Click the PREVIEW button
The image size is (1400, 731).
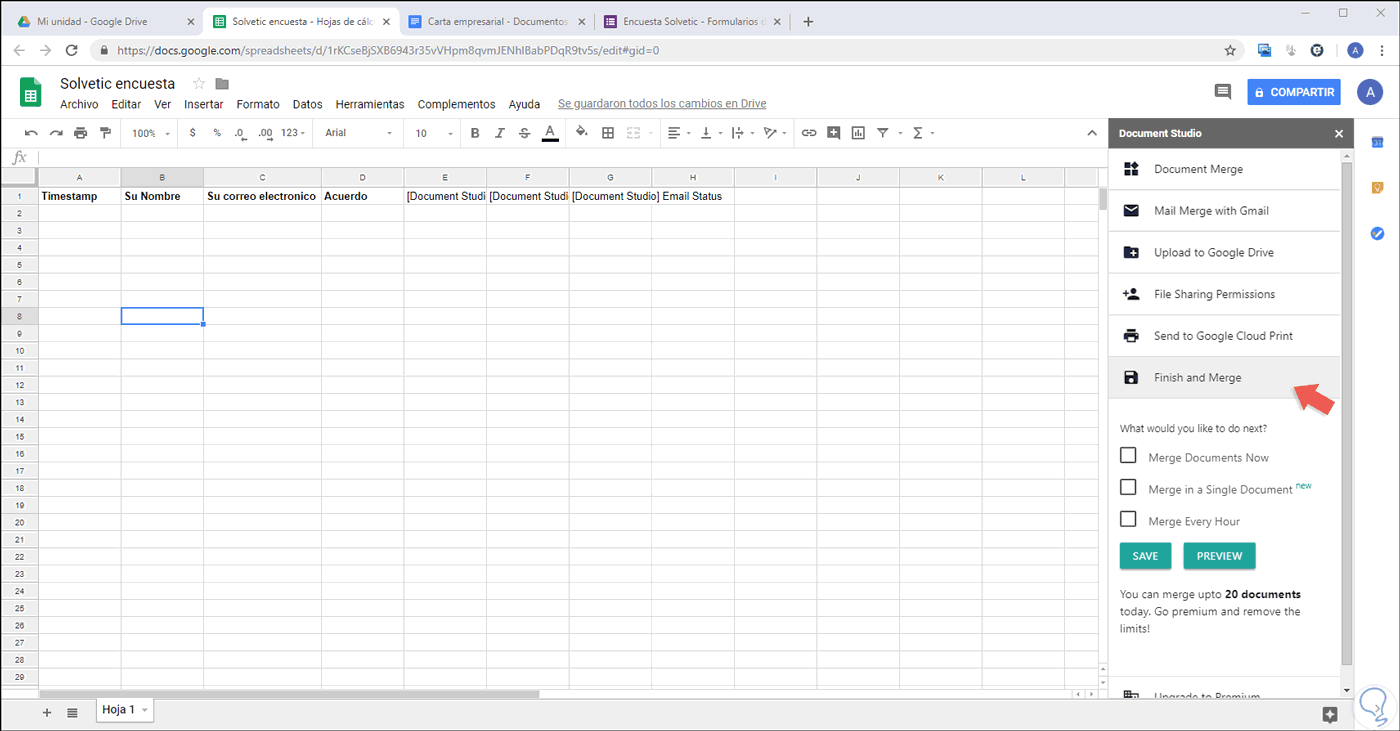click(x=1219, y=556)
